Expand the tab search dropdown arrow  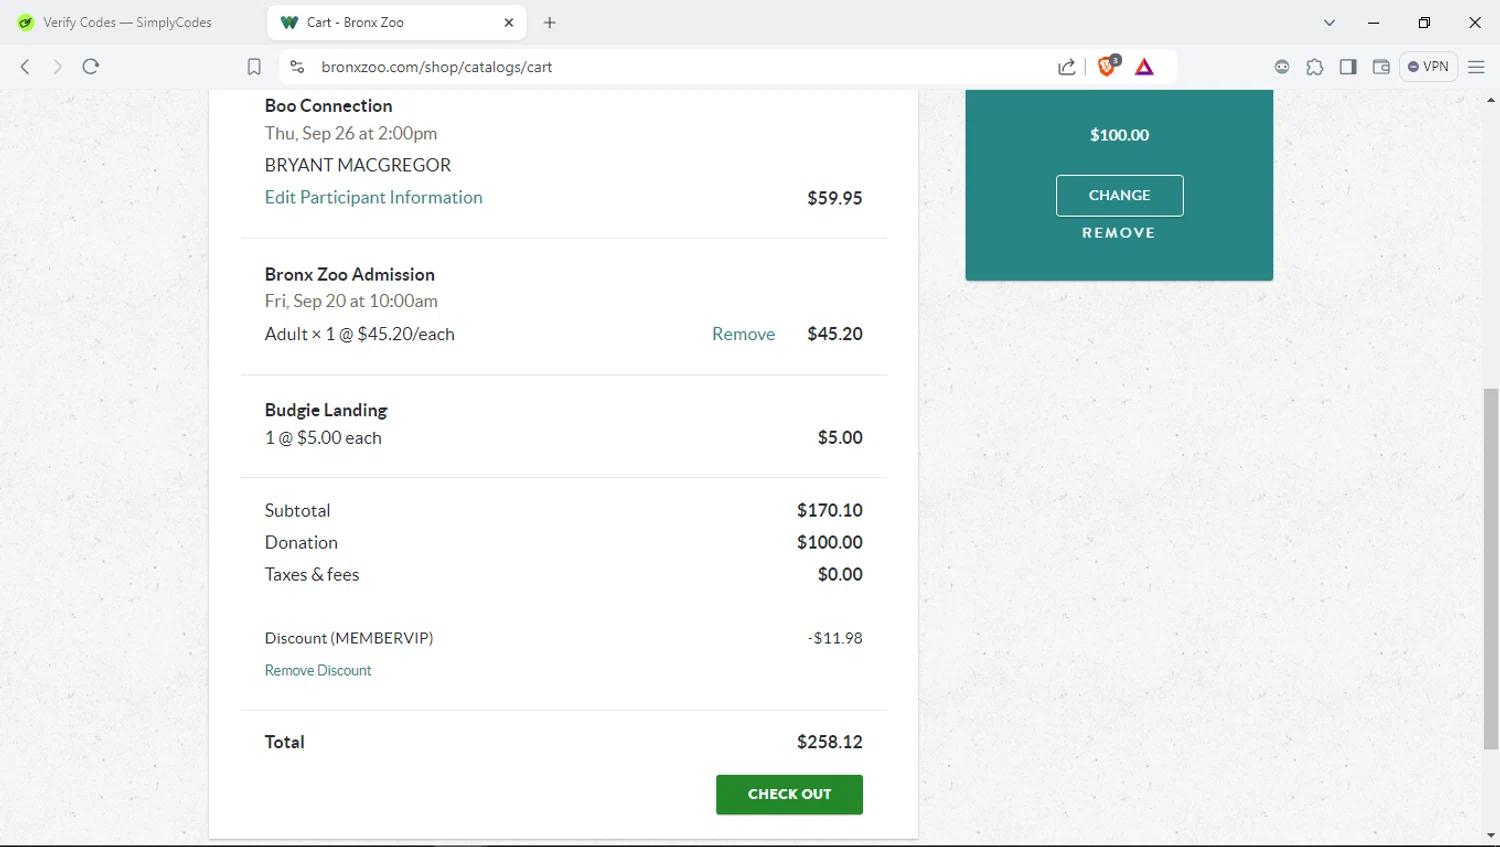click(x=1329, y=22)
